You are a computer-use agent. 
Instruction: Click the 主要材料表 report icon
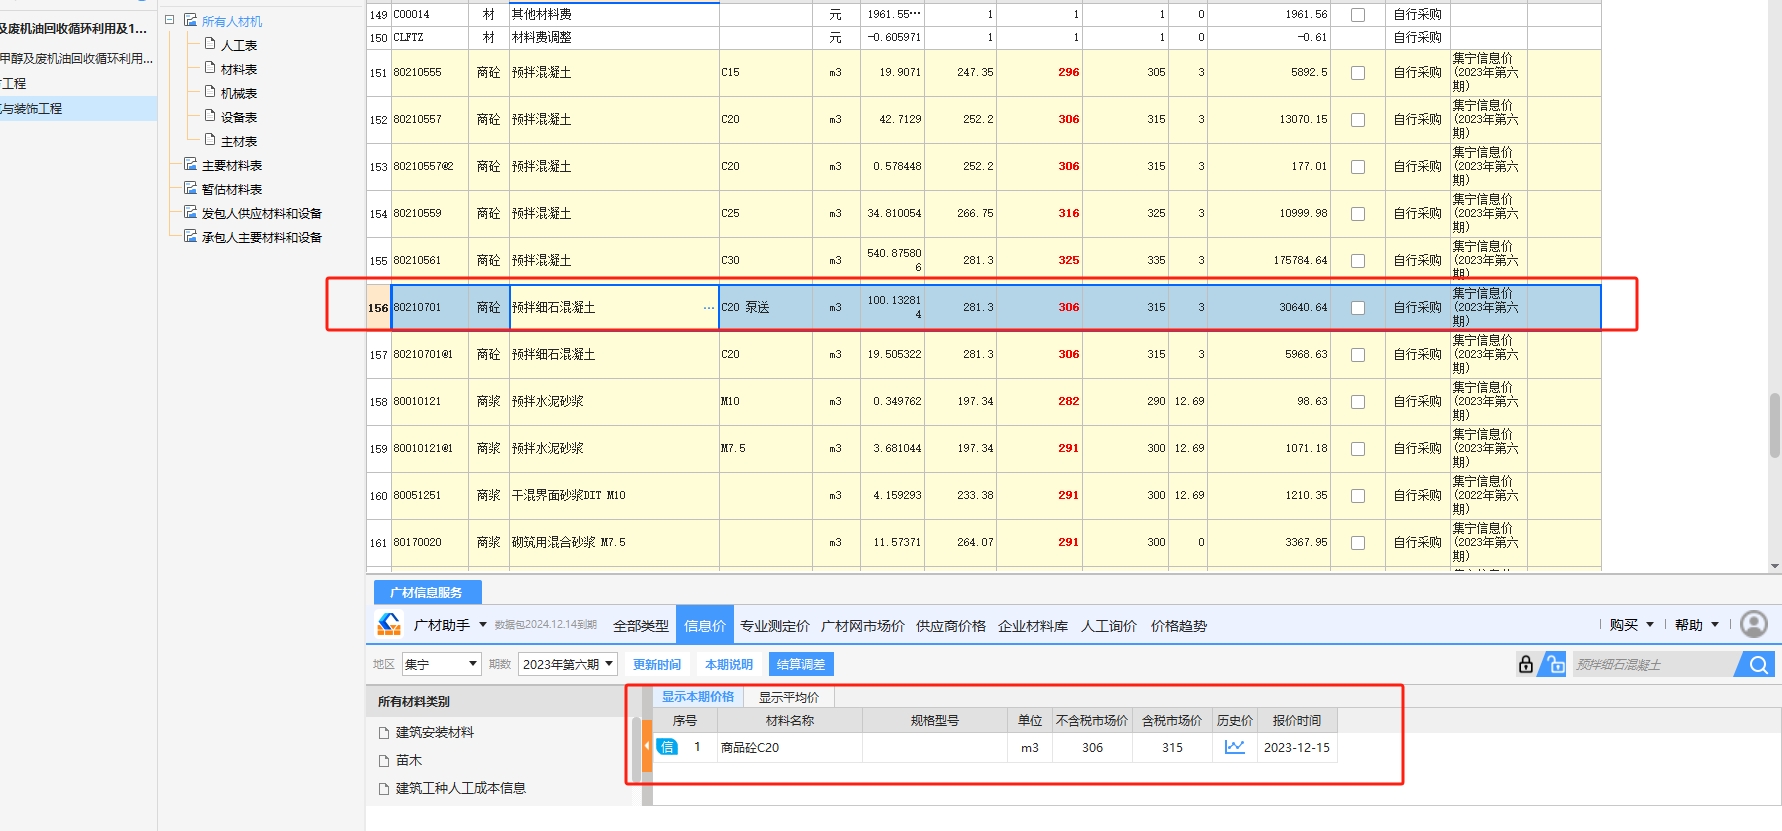pos(190,164)
